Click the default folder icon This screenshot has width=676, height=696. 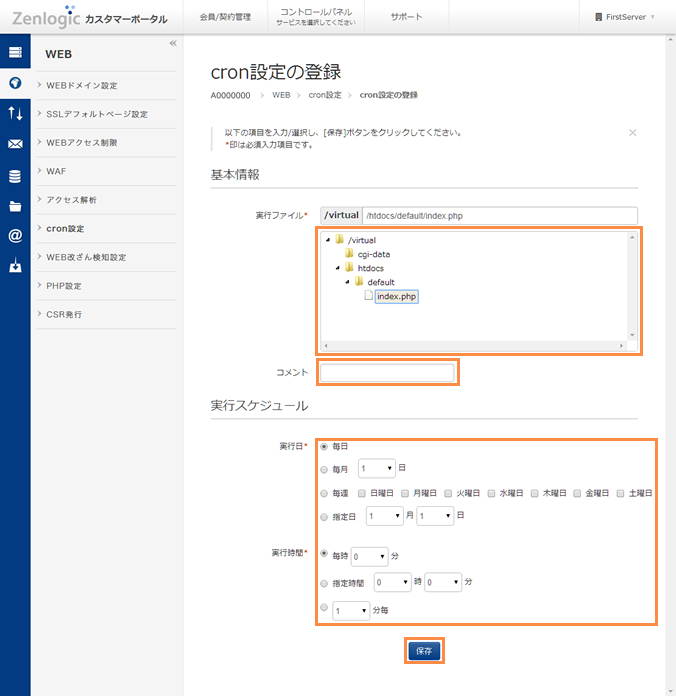359,281
